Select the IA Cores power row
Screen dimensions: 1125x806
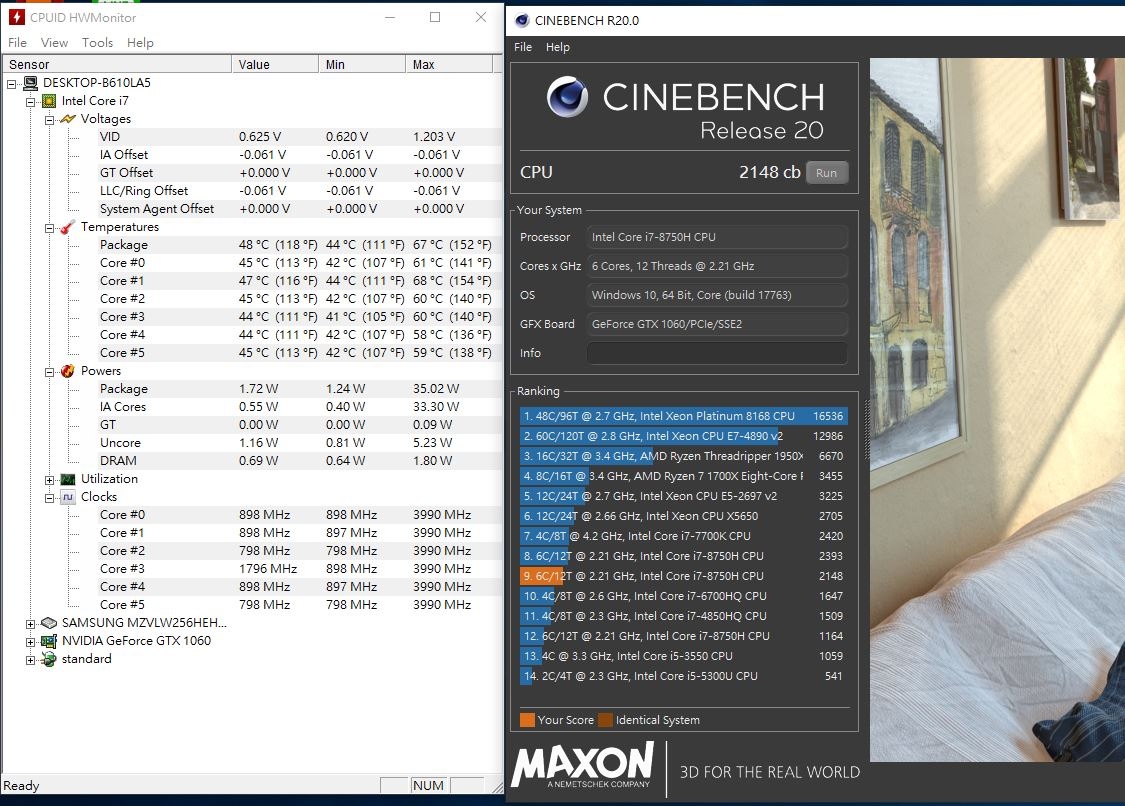coord(300,406)
